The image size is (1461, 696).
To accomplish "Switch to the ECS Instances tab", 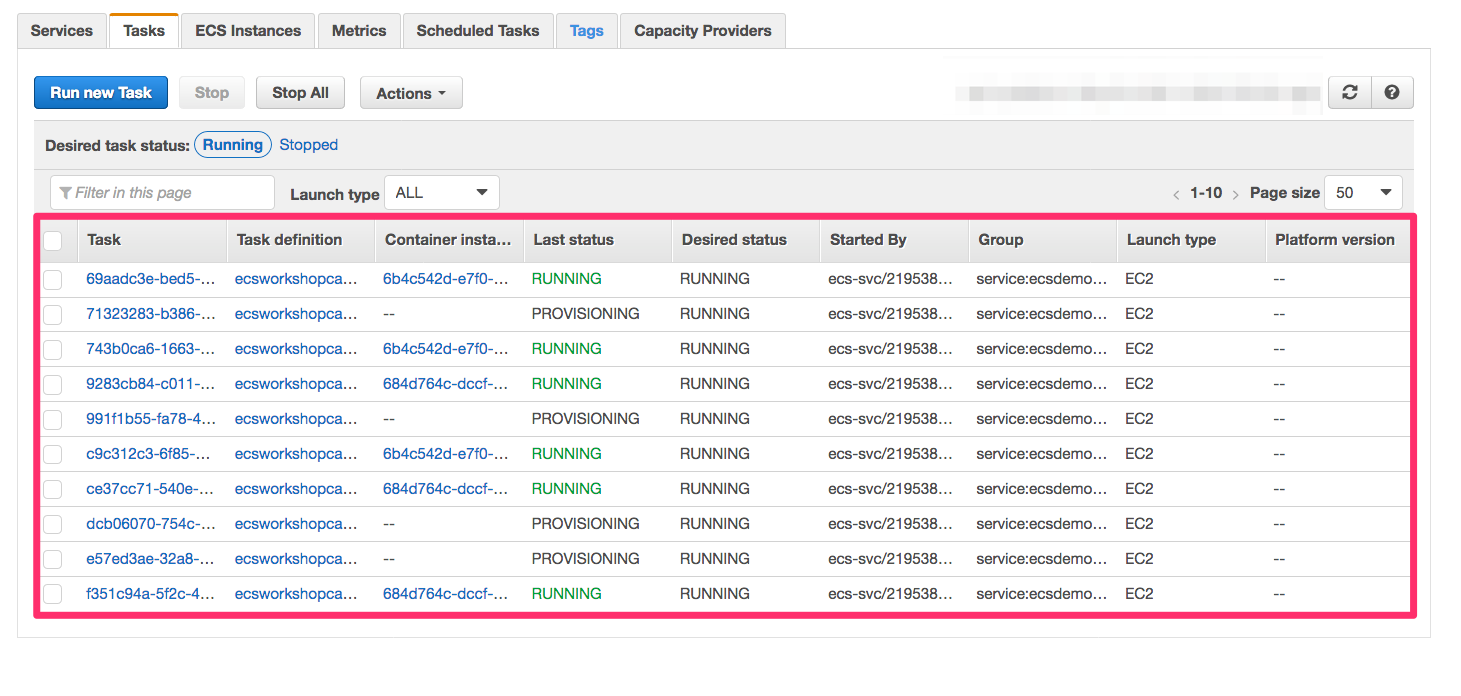I will [248, 31].
